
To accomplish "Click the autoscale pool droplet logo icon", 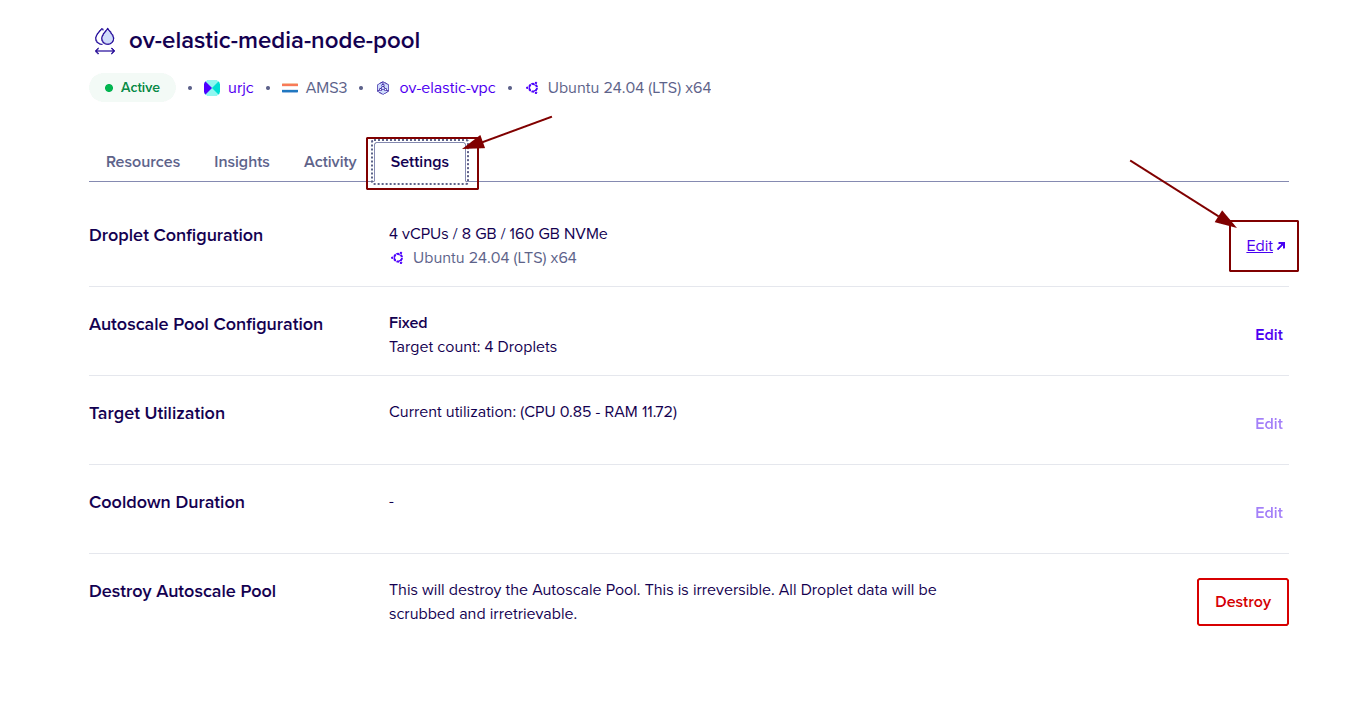I will point(104,39).
